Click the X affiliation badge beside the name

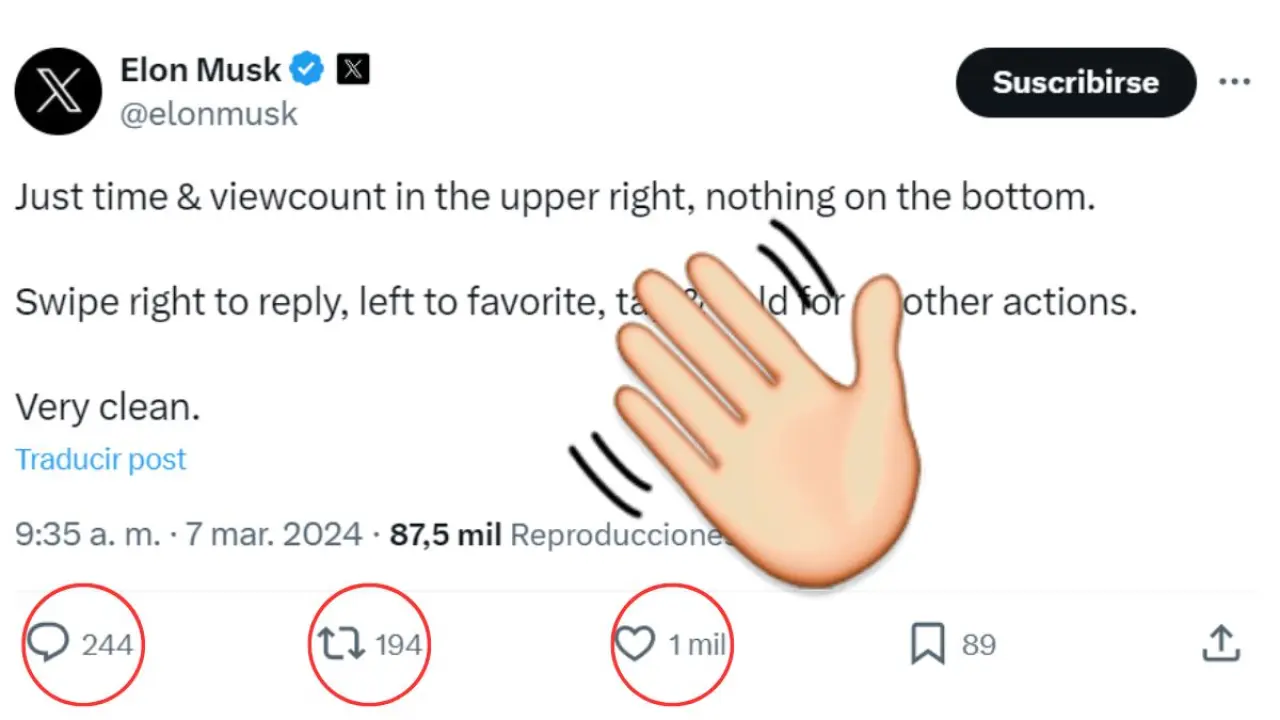click(353, 70)
